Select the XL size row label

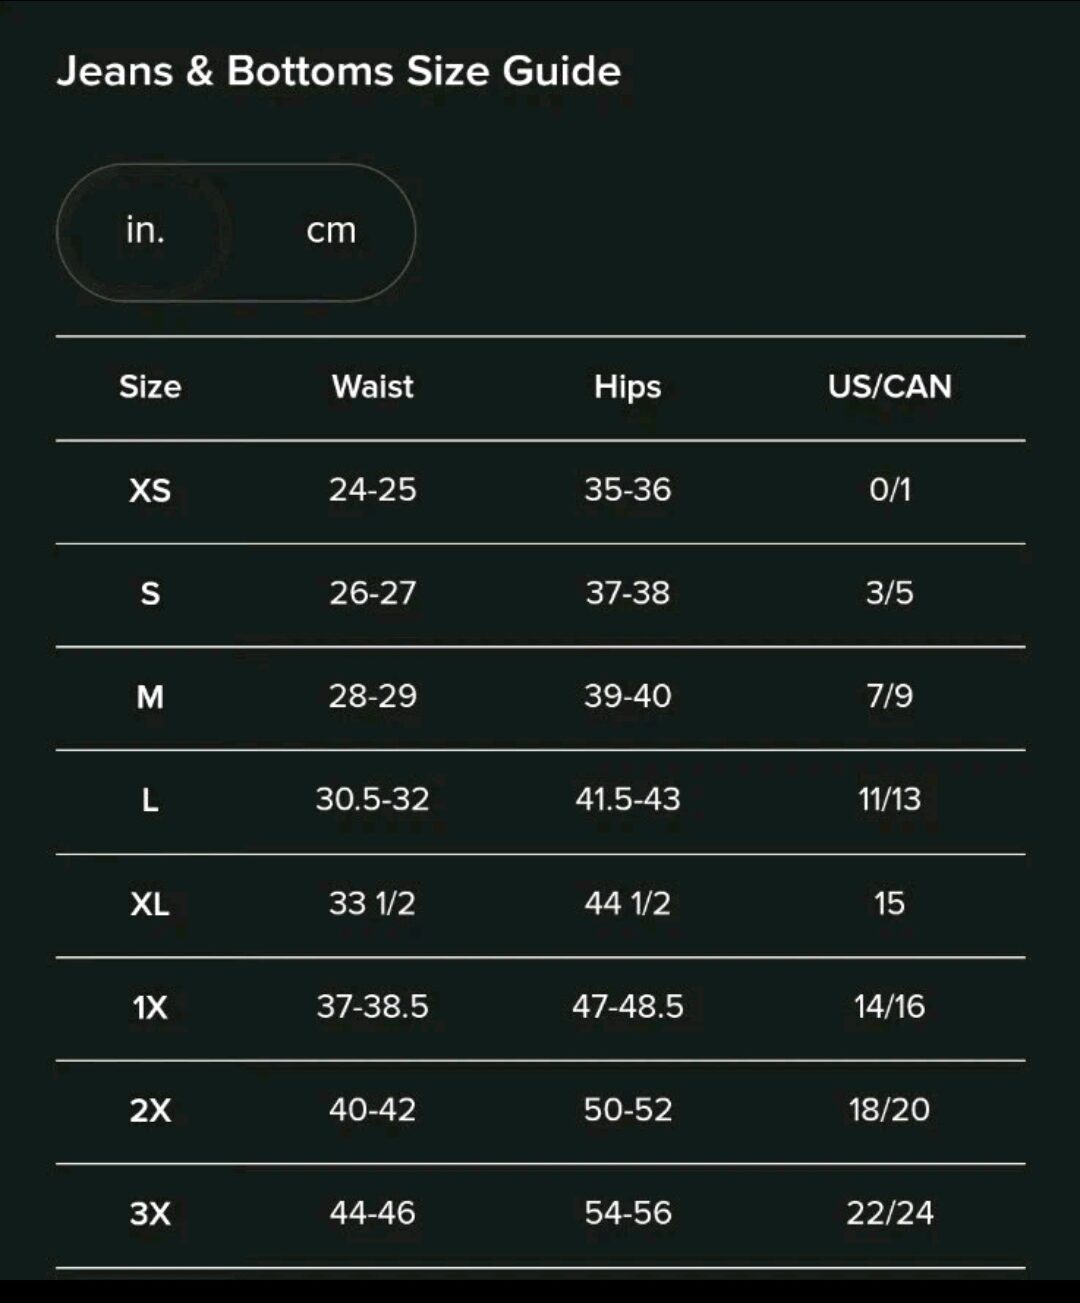point(150,904)
